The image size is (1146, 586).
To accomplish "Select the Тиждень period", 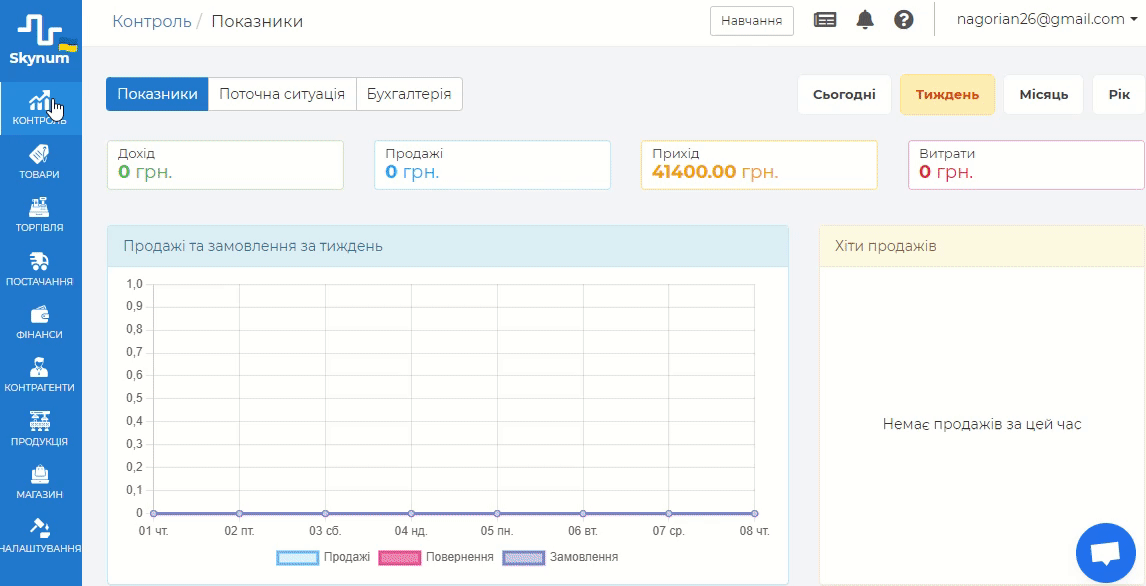I will pos(947,94).
